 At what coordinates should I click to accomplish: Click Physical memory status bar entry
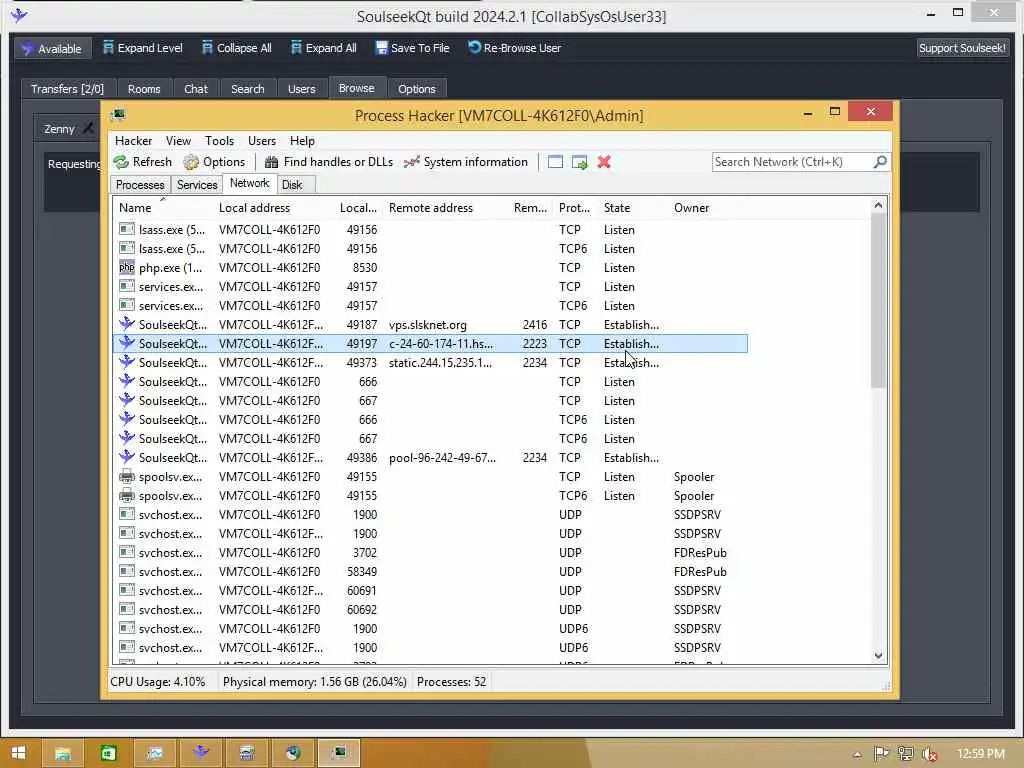pos(315,682)
